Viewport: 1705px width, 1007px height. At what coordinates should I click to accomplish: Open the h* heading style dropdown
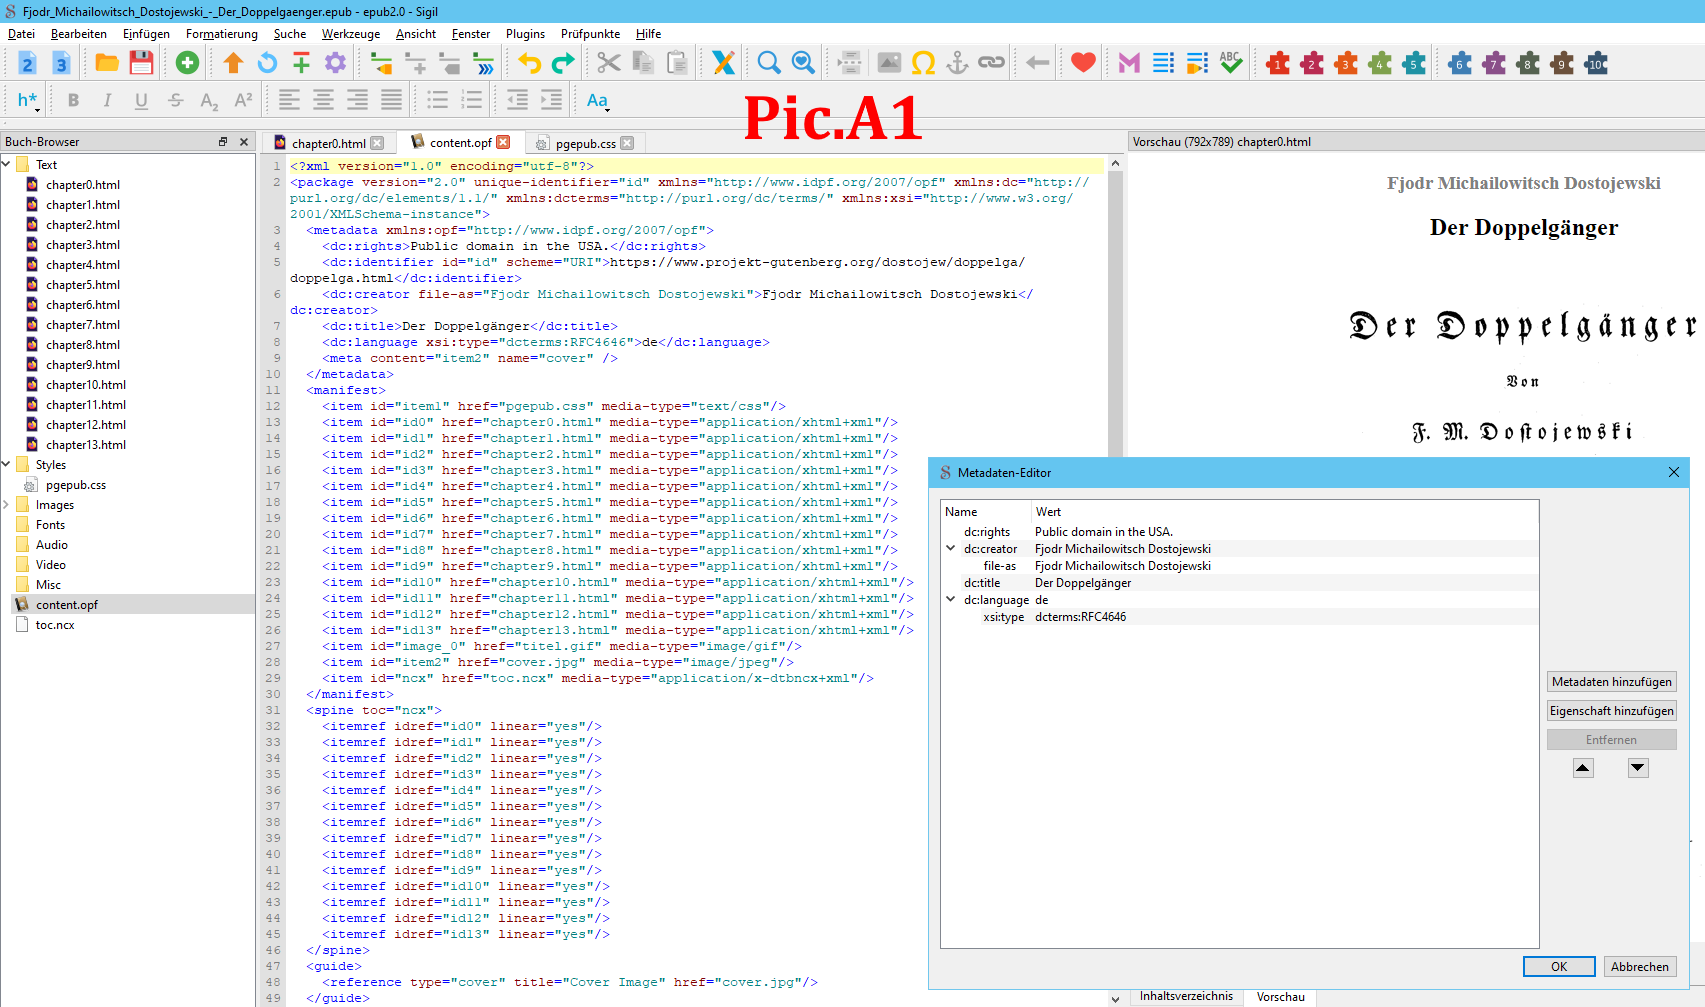(x=28, y=100)
